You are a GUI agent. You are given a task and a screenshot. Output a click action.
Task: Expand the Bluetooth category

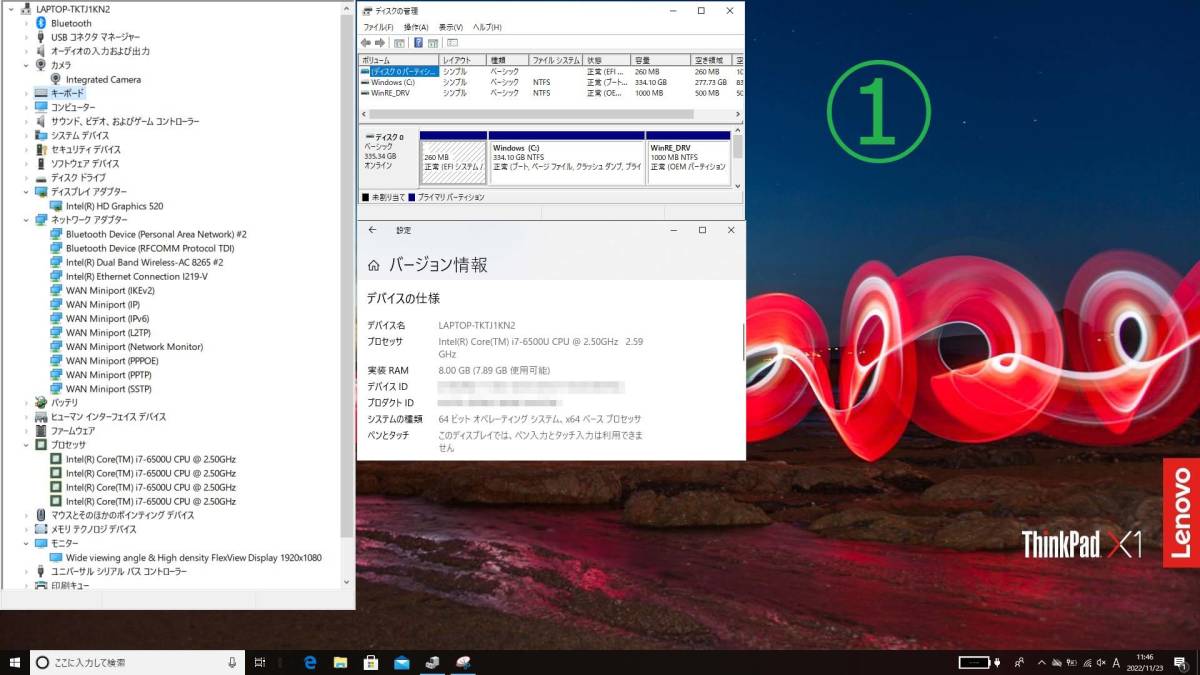[26, 23]
